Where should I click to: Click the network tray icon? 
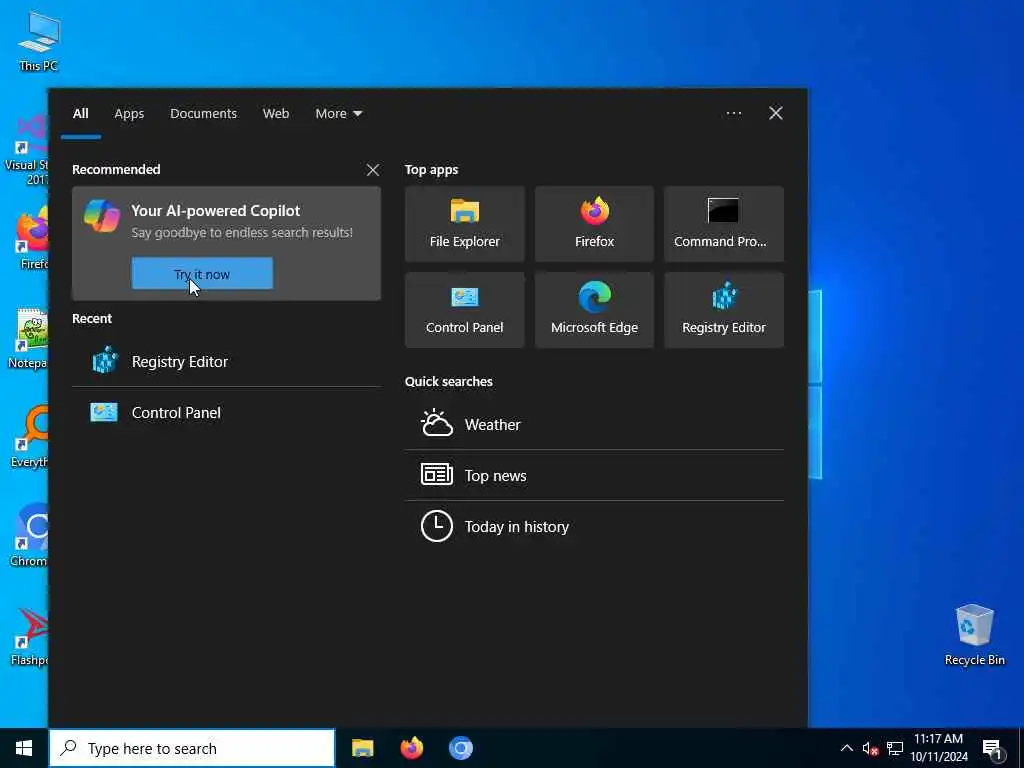895,748
